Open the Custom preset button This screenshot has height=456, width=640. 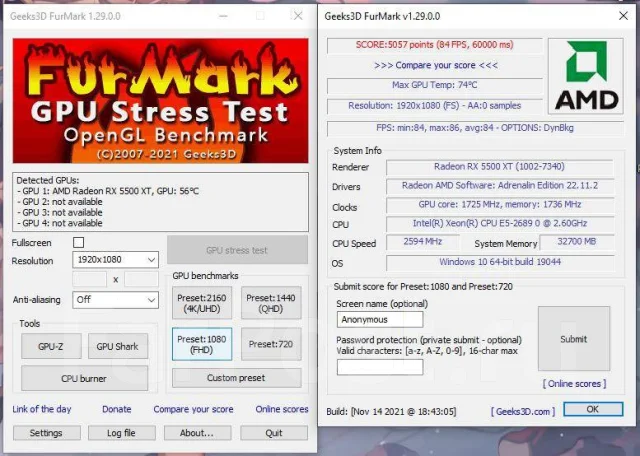pos(236,378)
